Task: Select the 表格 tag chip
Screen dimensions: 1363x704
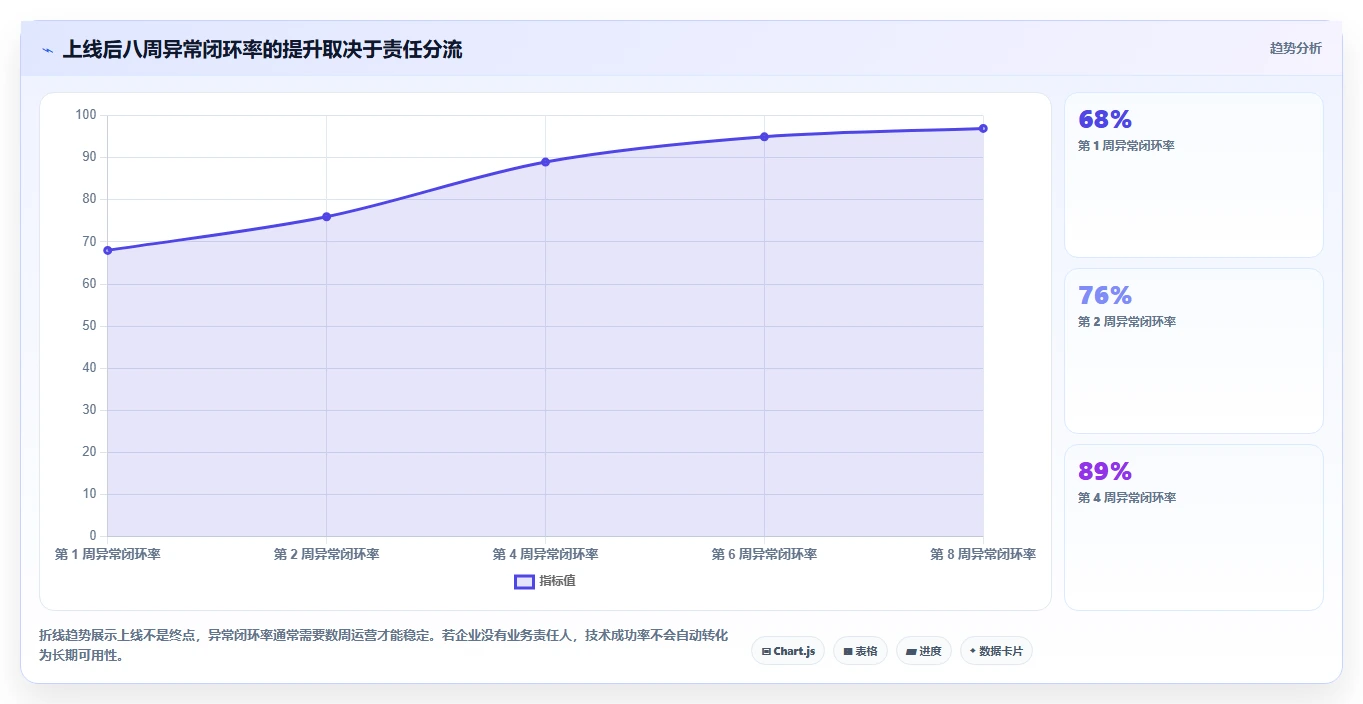Action: point(860,651)
